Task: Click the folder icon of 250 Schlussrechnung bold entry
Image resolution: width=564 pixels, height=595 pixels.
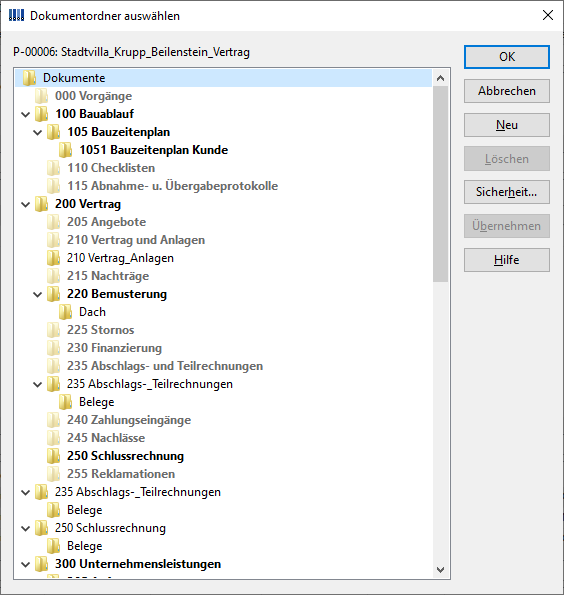Action: click(54, 456)
